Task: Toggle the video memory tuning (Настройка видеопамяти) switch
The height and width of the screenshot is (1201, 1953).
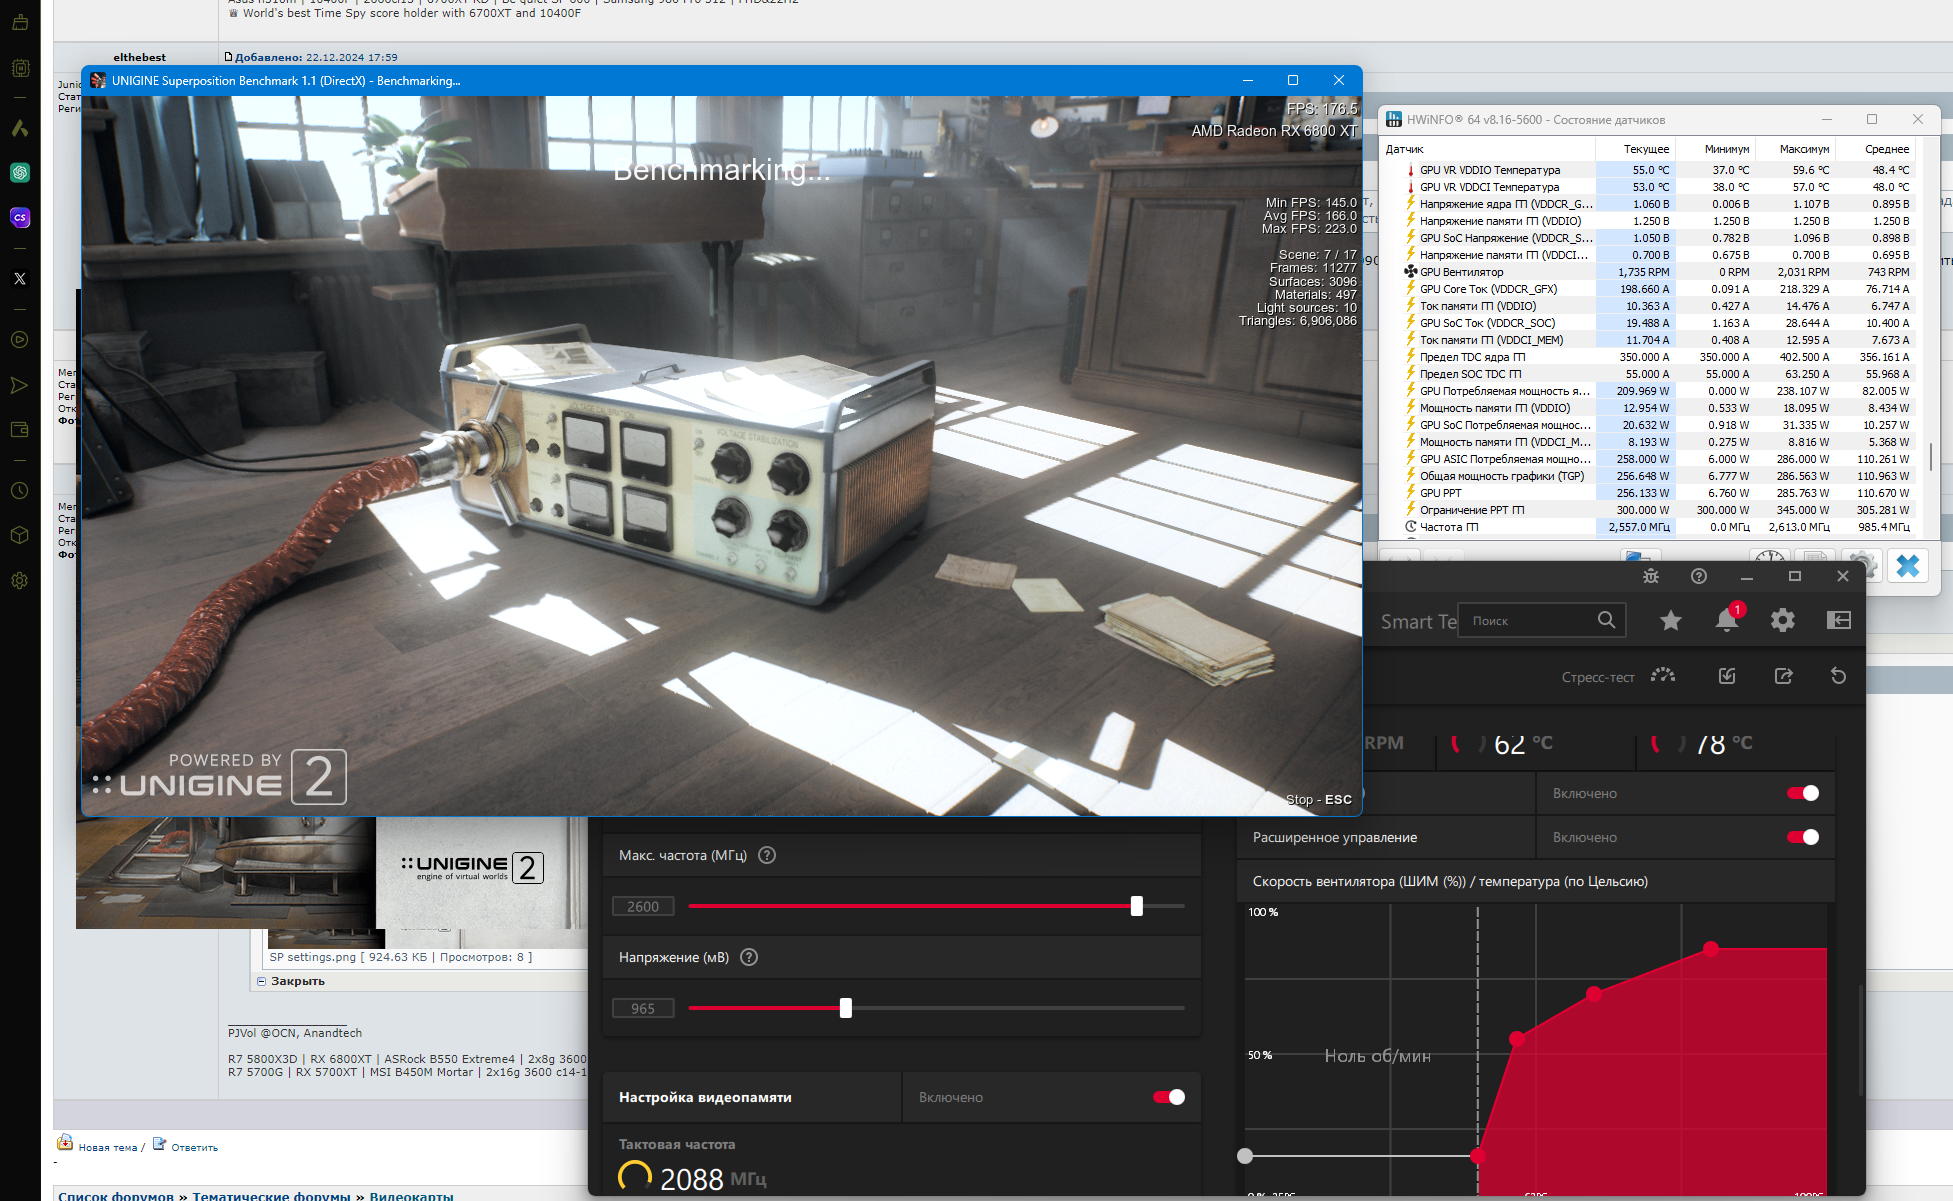Action: point(1169,1097)
